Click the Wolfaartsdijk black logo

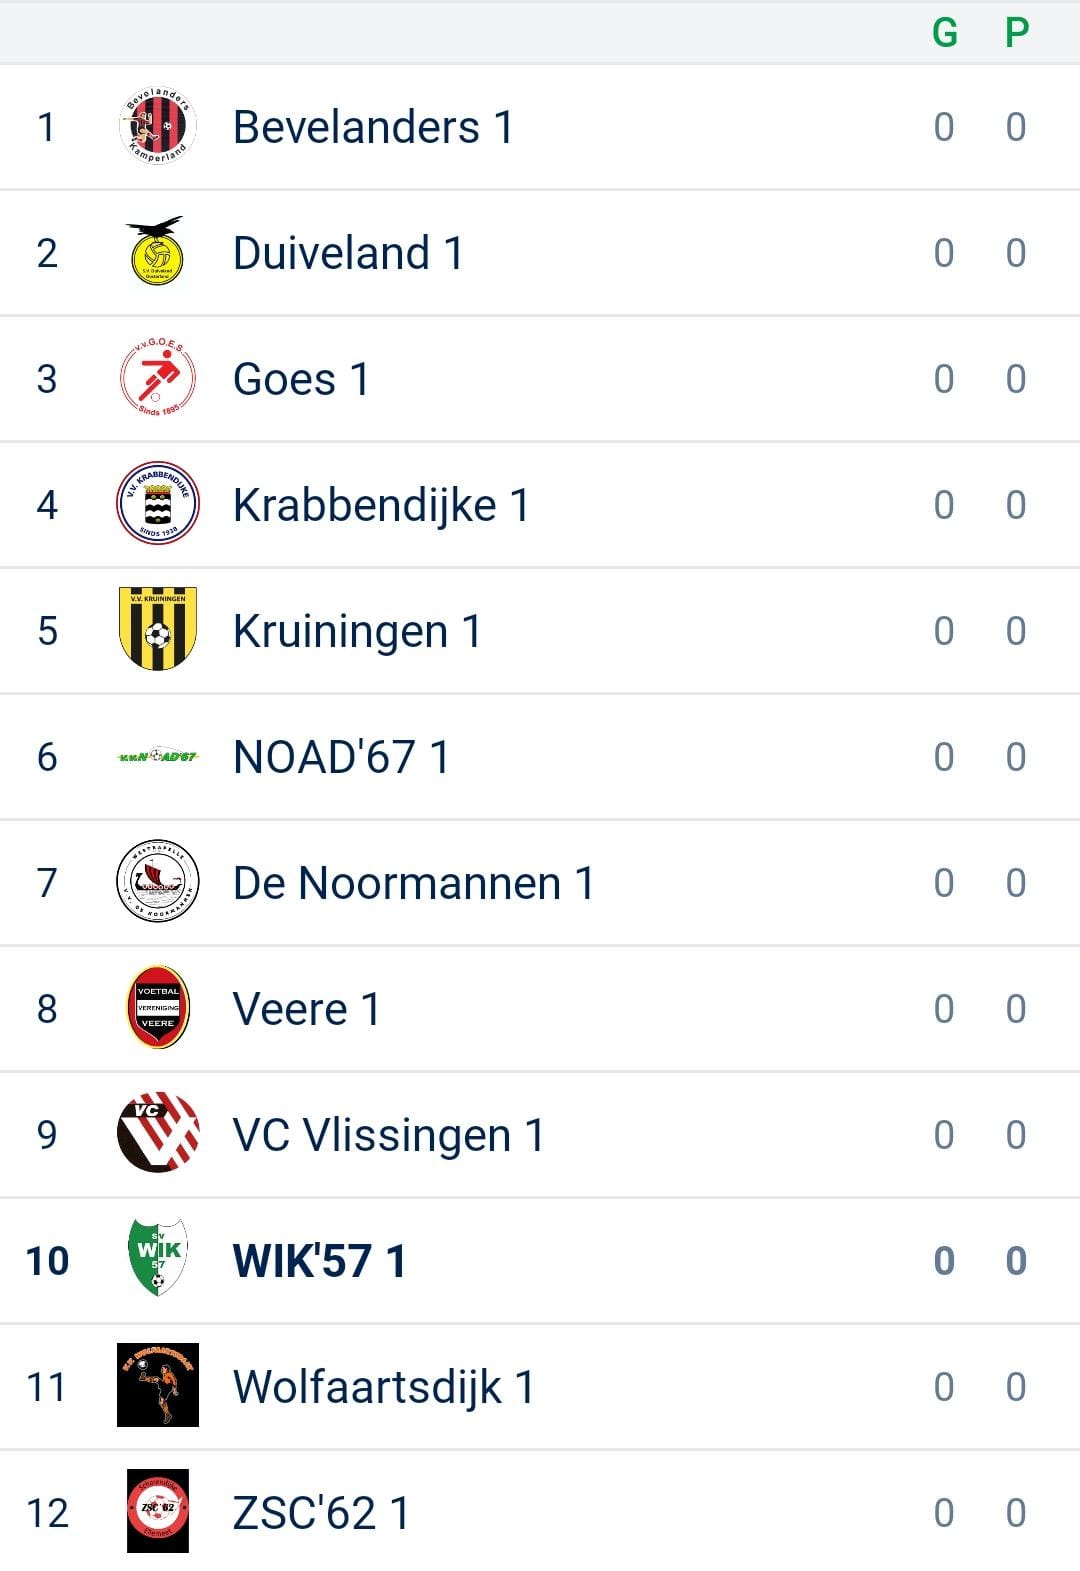(158, 1385)
